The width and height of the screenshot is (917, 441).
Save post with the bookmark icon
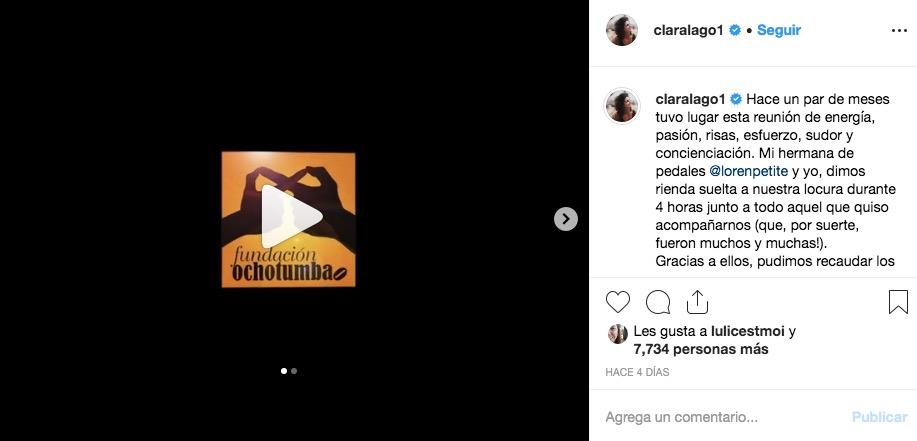(898, 302)
